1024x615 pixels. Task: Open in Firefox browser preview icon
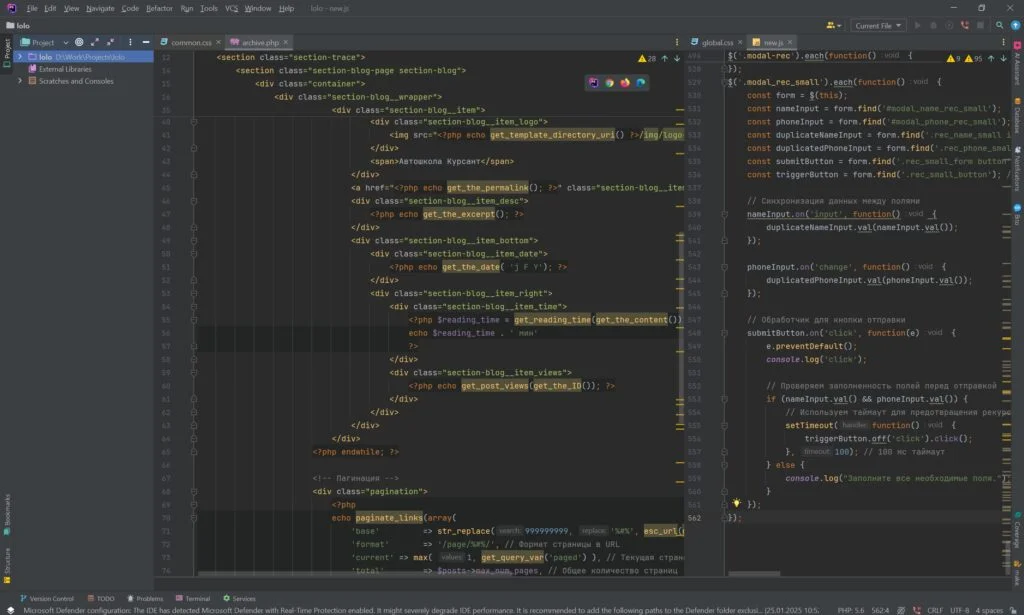(625, 83)
